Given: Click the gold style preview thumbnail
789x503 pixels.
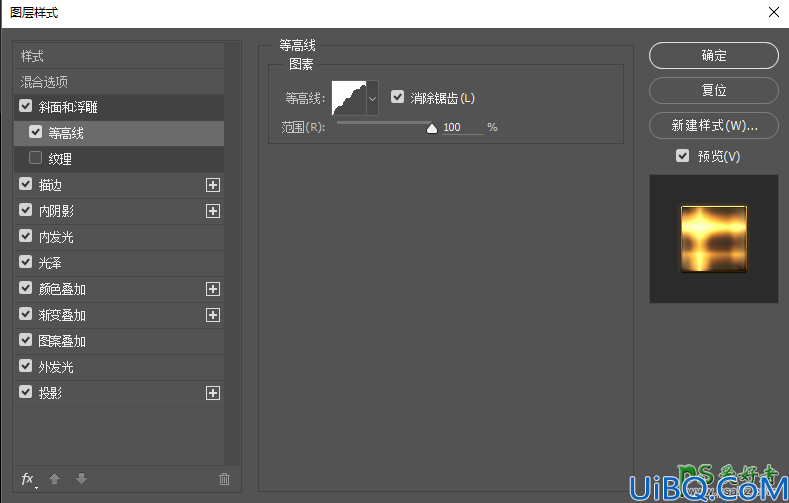Looking at the screenshot, I should pos(714,239).
